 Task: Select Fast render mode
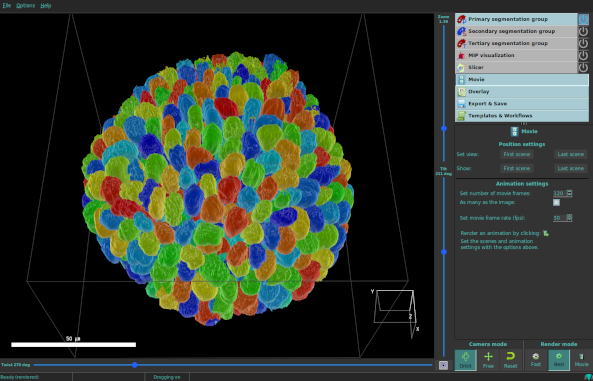[536, 360]
